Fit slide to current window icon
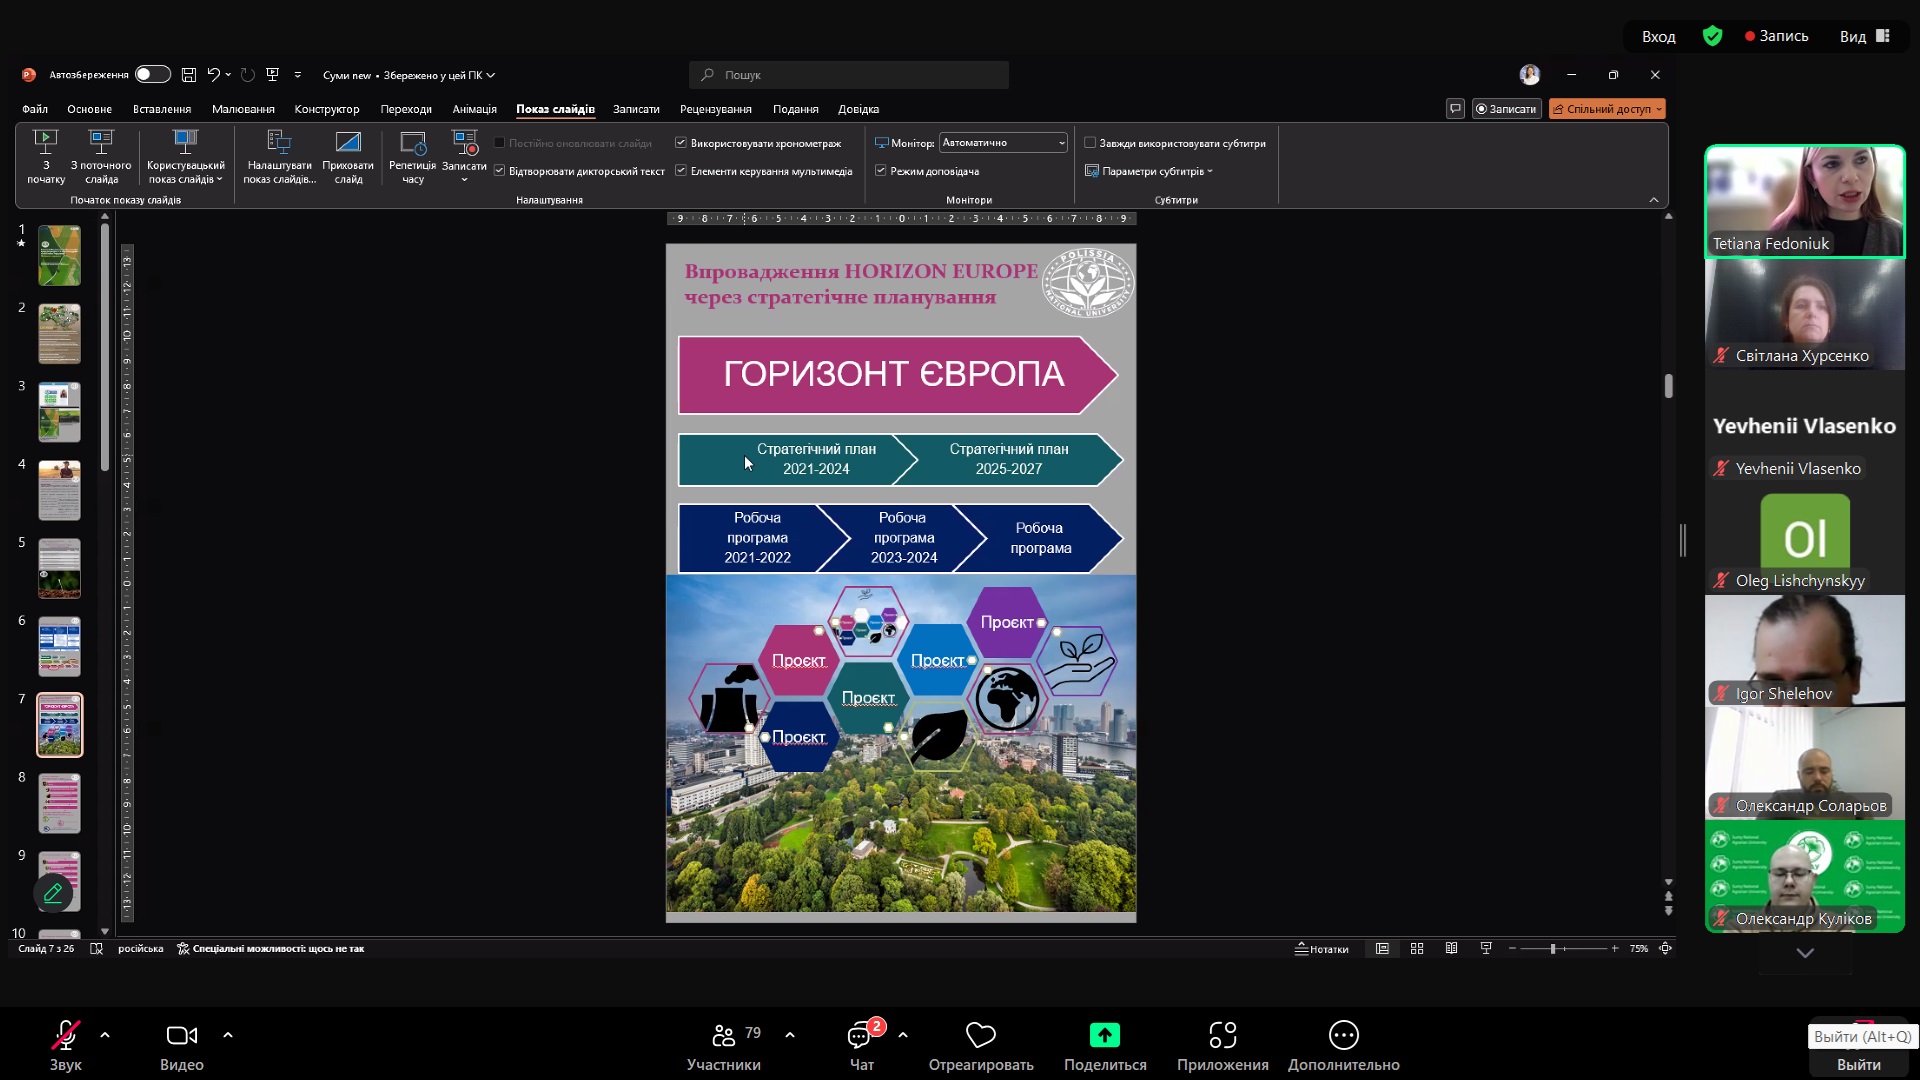The image size is (1920, 1080). coord(1665,949)
